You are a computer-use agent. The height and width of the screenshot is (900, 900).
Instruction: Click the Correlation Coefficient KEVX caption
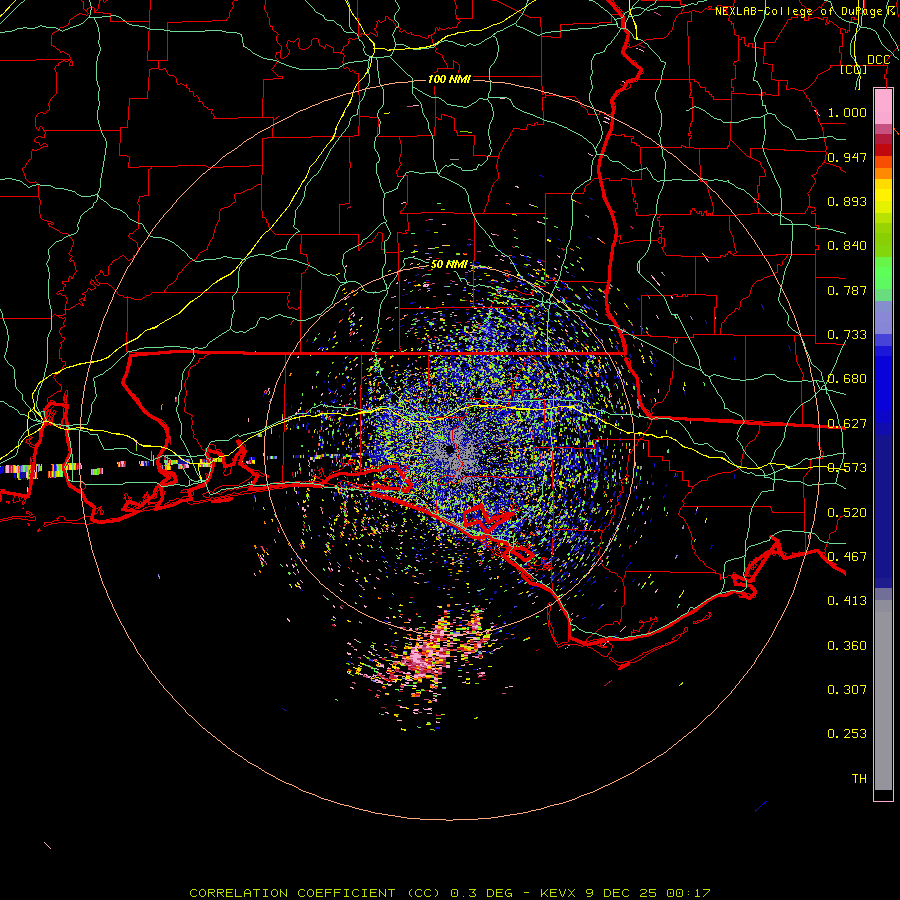click(450, 893)
